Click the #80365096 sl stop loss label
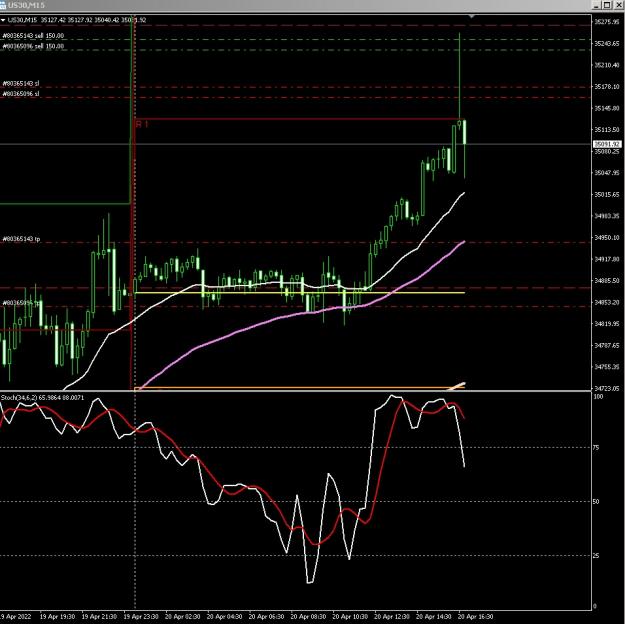This screenshot has height=624, width=625. (21, 94)
